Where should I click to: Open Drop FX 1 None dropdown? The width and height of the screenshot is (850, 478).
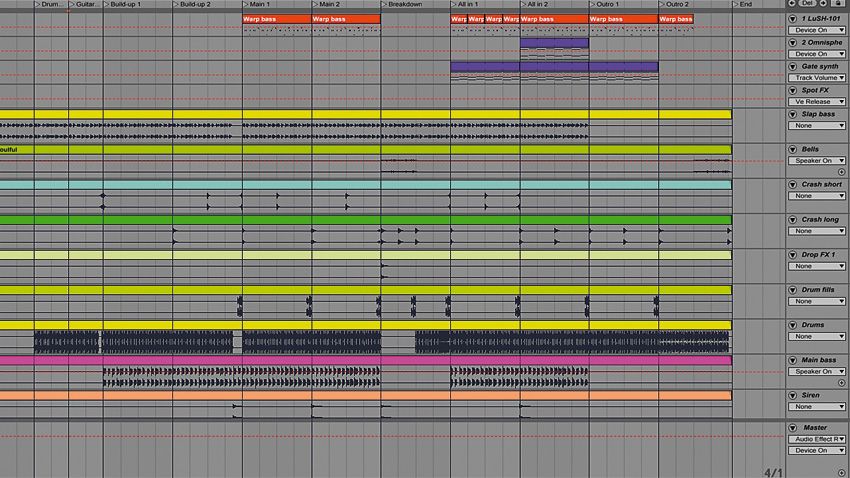click(x=817, y=266)
